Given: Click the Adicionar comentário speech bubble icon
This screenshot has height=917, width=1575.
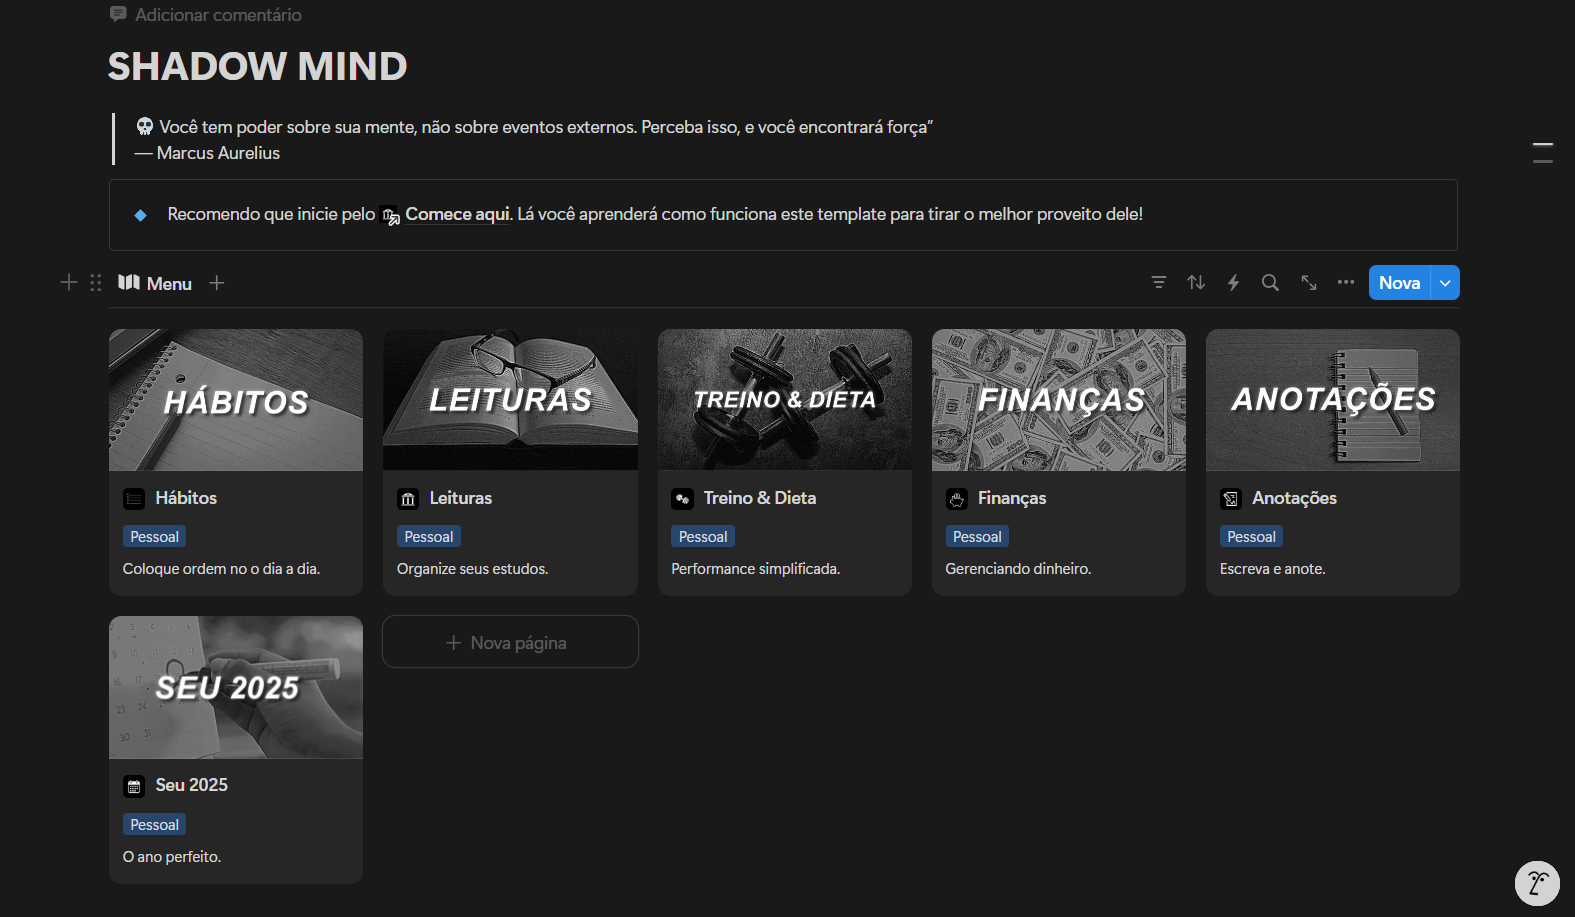Looking at the screenshot, I should (118, 14).
